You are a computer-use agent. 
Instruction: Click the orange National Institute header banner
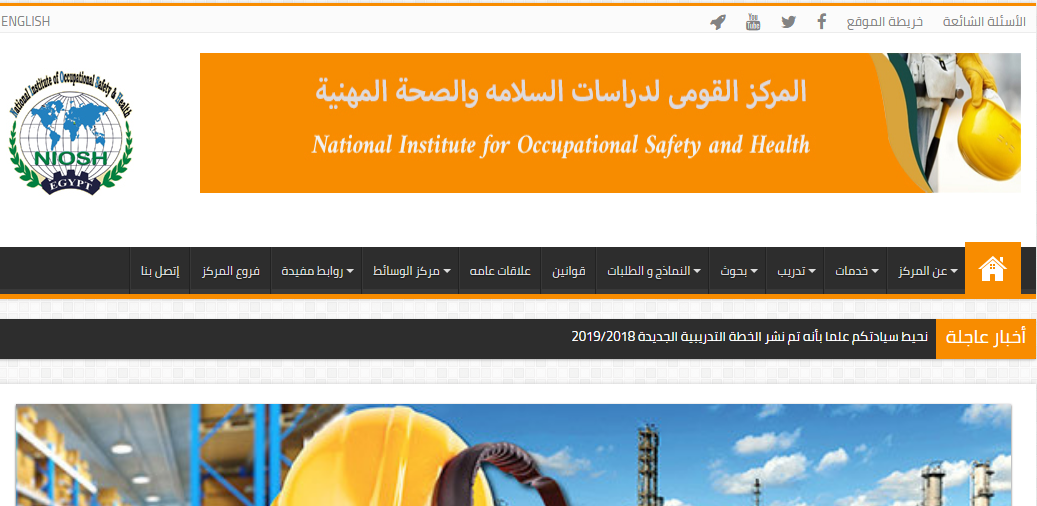coord(560,123)
